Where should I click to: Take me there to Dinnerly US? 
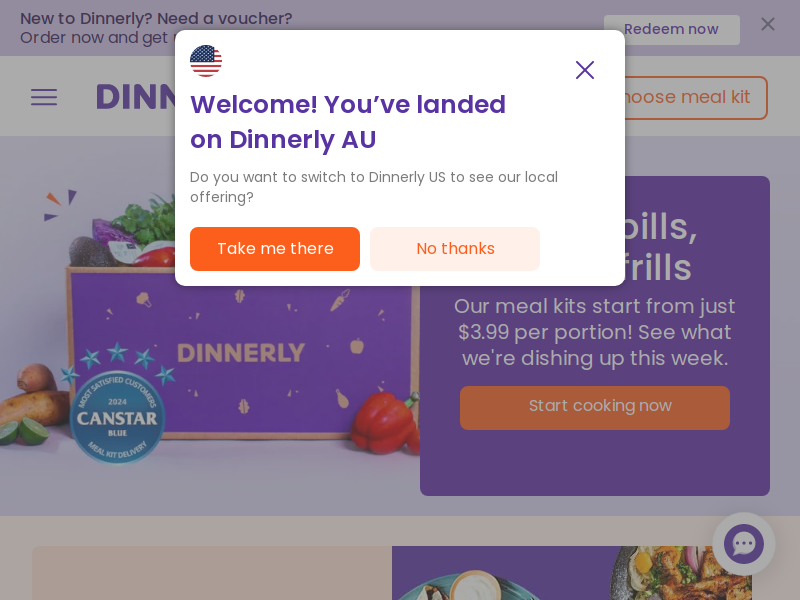[x=275, y=248]
